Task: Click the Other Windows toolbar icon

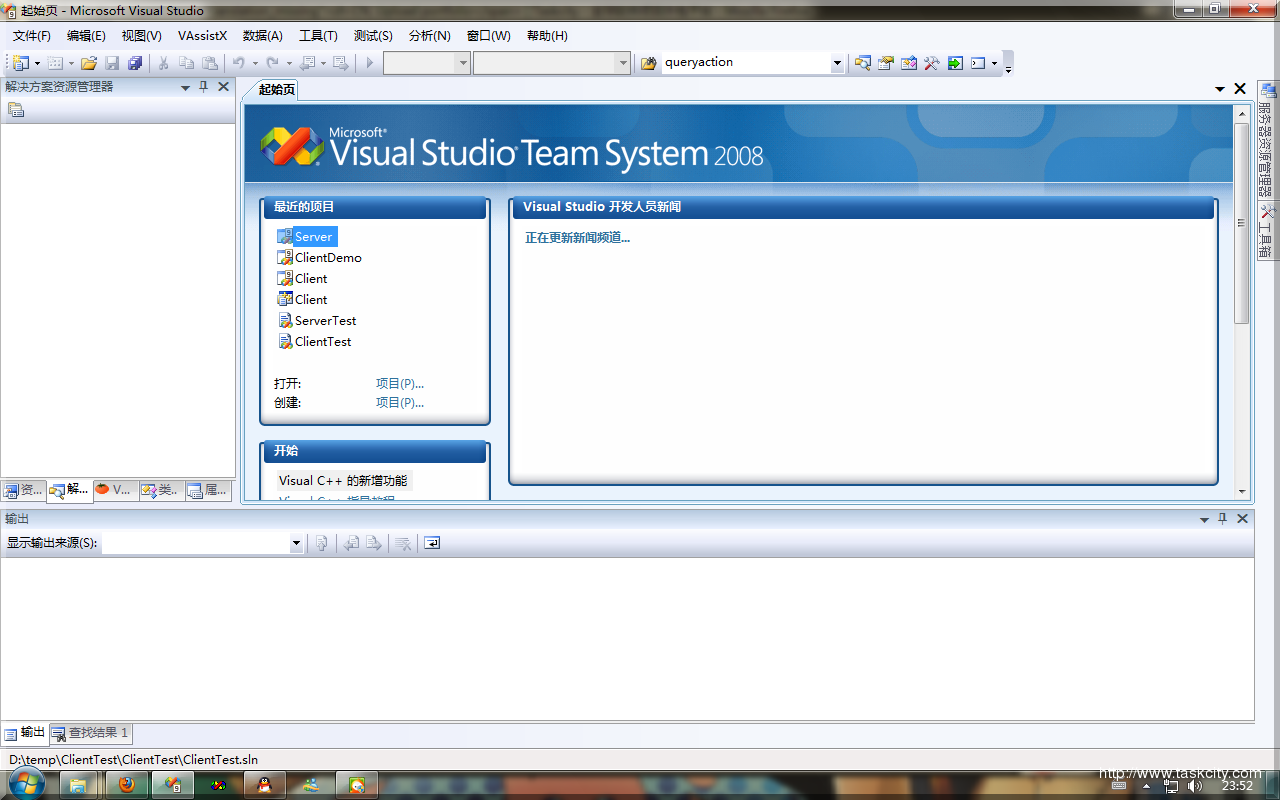Action: coord(978,63)
